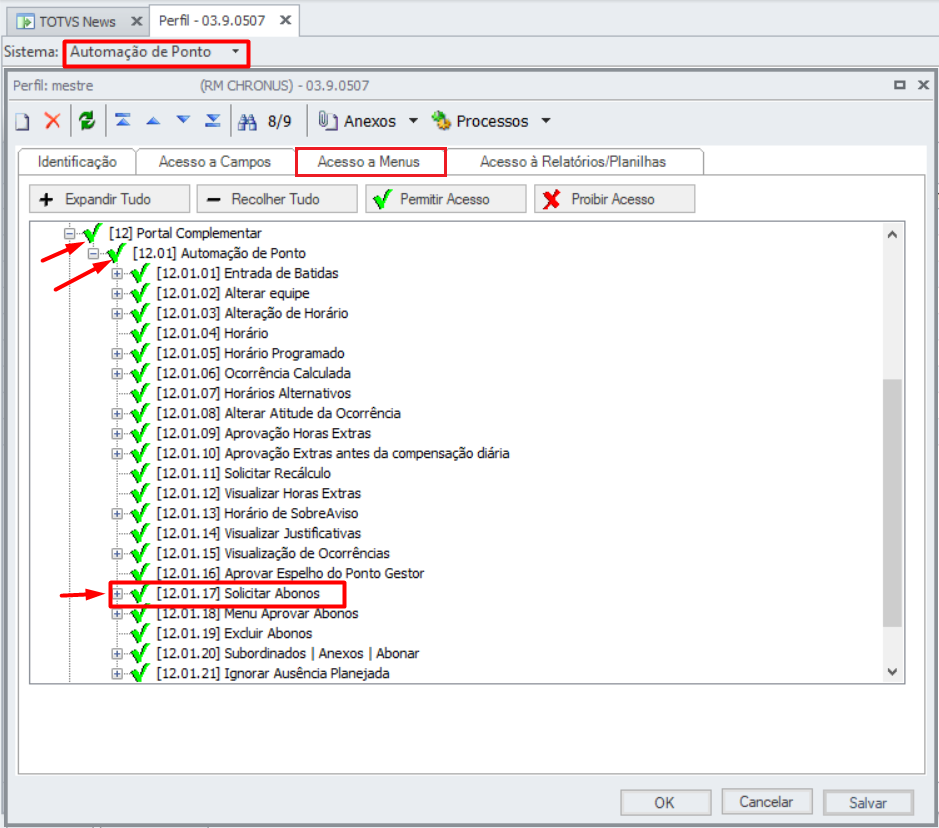
Task: Click the TOTVS News tab icon
Action: point(25,22)
